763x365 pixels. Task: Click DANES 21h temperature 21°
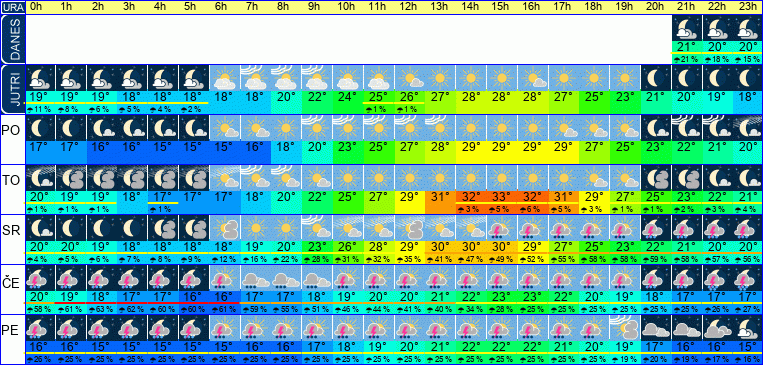pyautogui.click(x=687, y=47)
